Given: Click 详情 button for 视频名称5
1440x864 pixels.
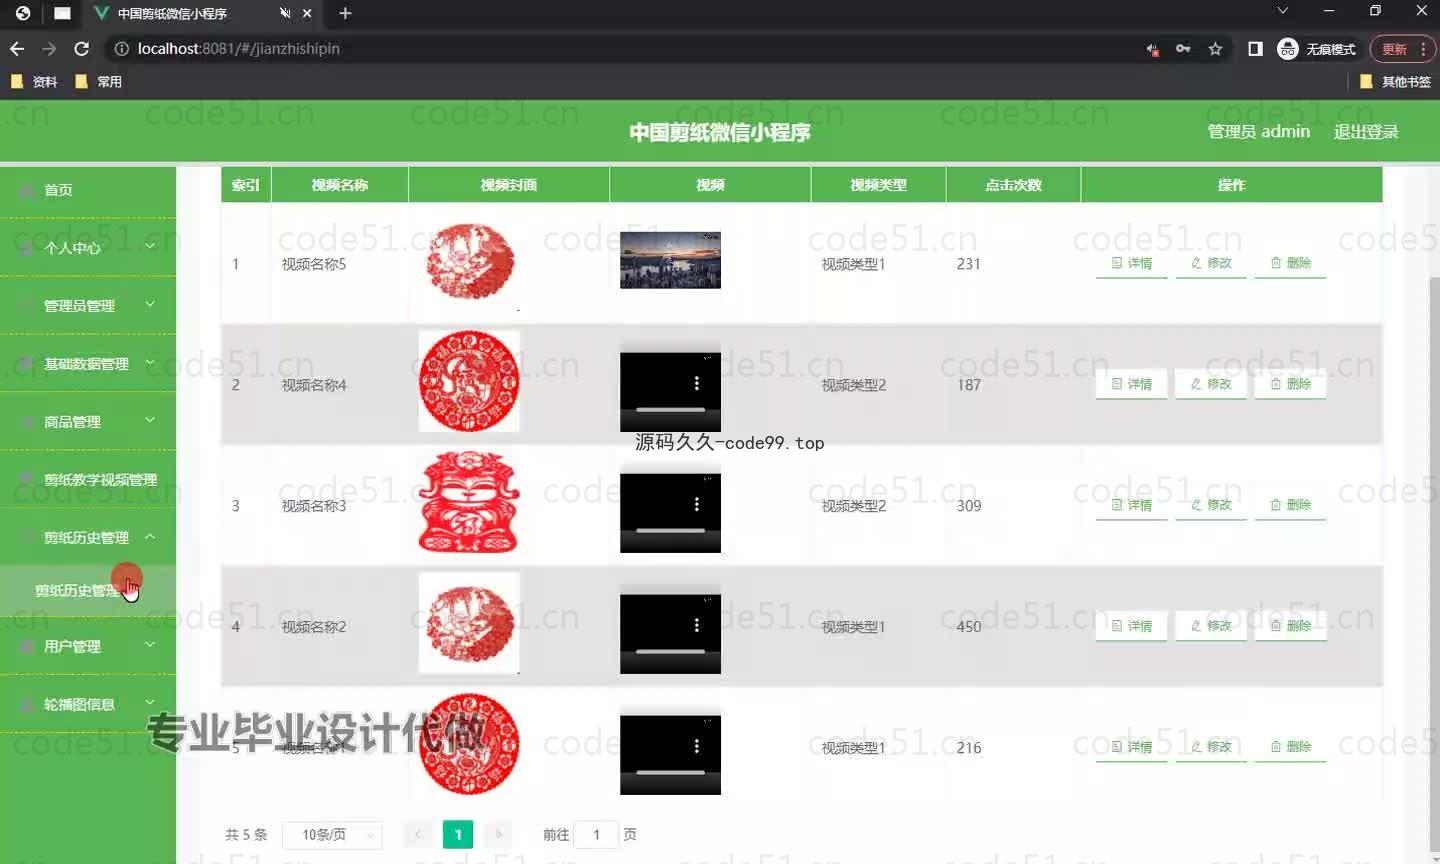Looking at the screenshot, I should (1131, 263).
